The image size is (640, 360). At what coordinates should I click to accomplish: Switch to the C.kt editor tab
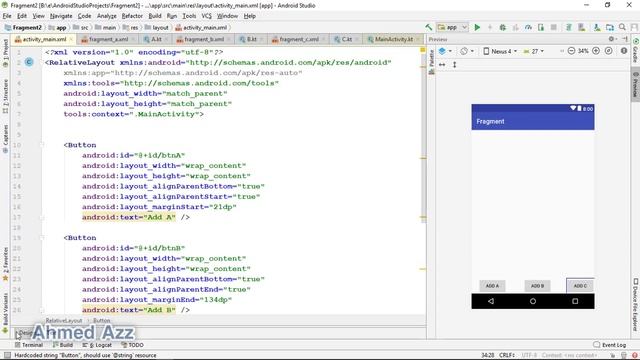[347, 39]
